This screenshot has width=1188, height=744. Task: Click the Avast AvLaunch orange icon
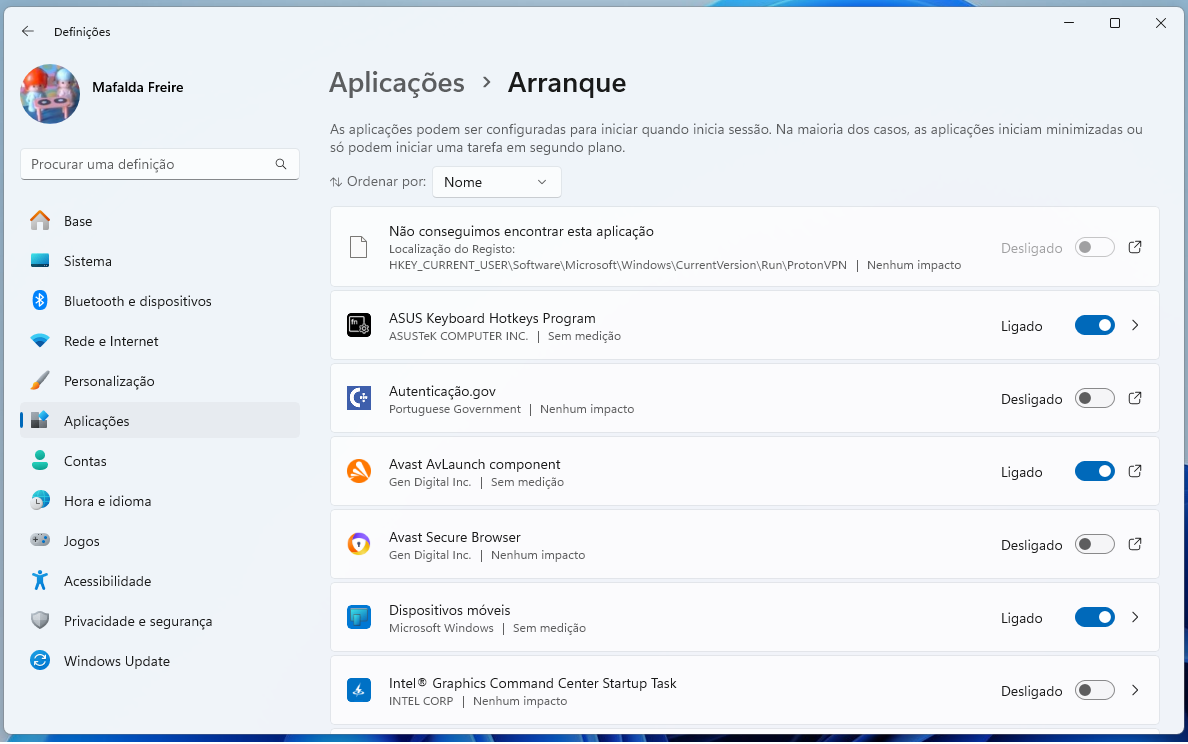point(359,471)
